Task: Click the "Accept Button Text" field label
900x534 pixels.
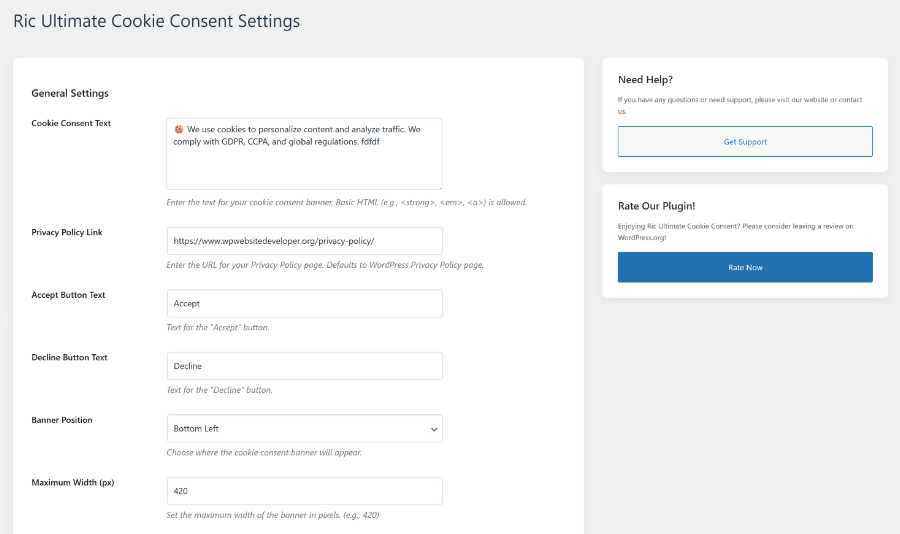Action: click(x=68, y=295)
